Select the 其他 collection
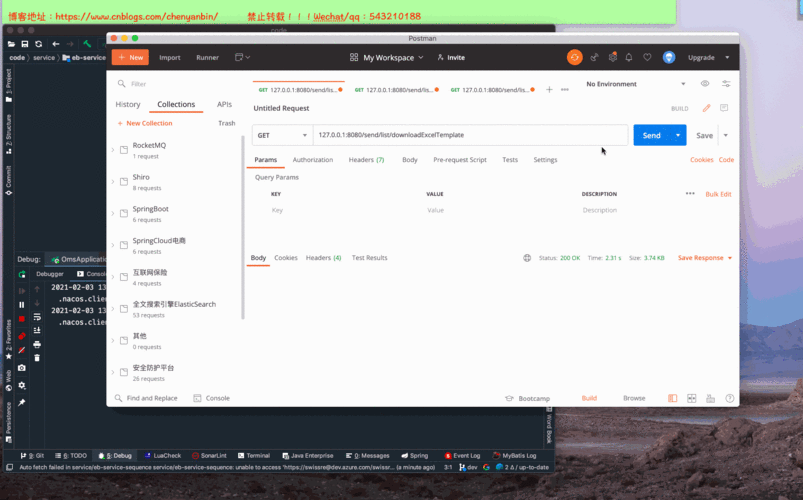Viewport: 803px width, 500px height. point(174,341)
